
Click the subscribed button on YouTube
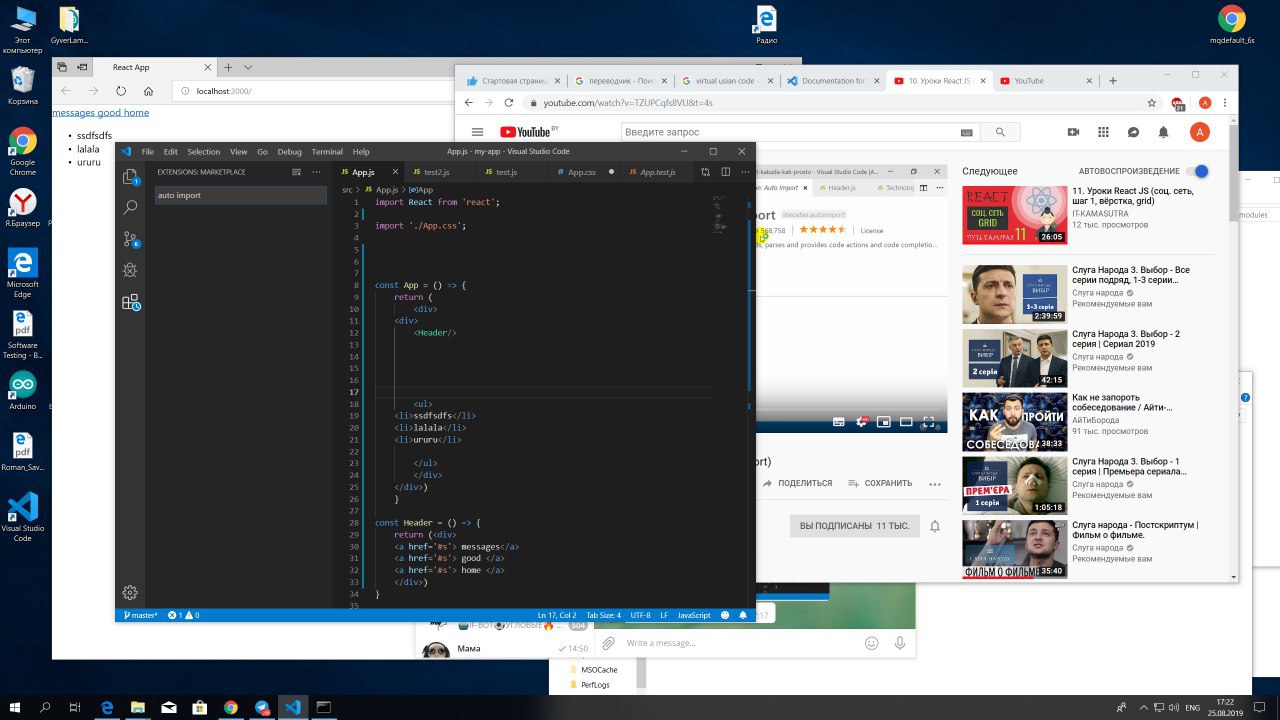coord(853,526)
